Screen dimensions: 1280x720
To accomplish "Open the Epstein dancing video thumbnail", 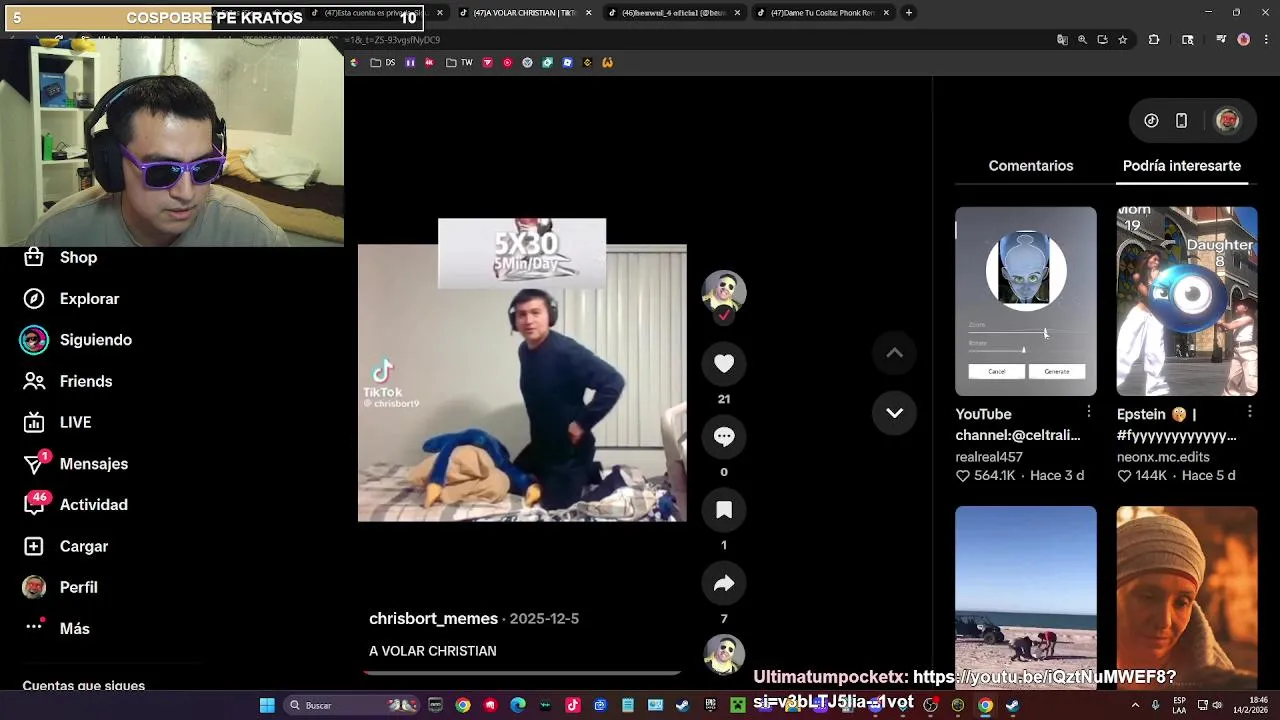I will pos(1186,301).
